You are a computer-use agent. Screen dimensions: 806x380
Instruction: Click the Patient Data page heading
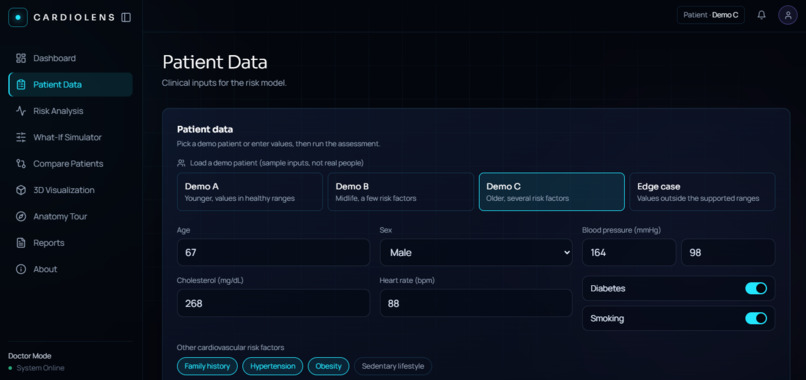pyautogui.click(x=215, y=62)
